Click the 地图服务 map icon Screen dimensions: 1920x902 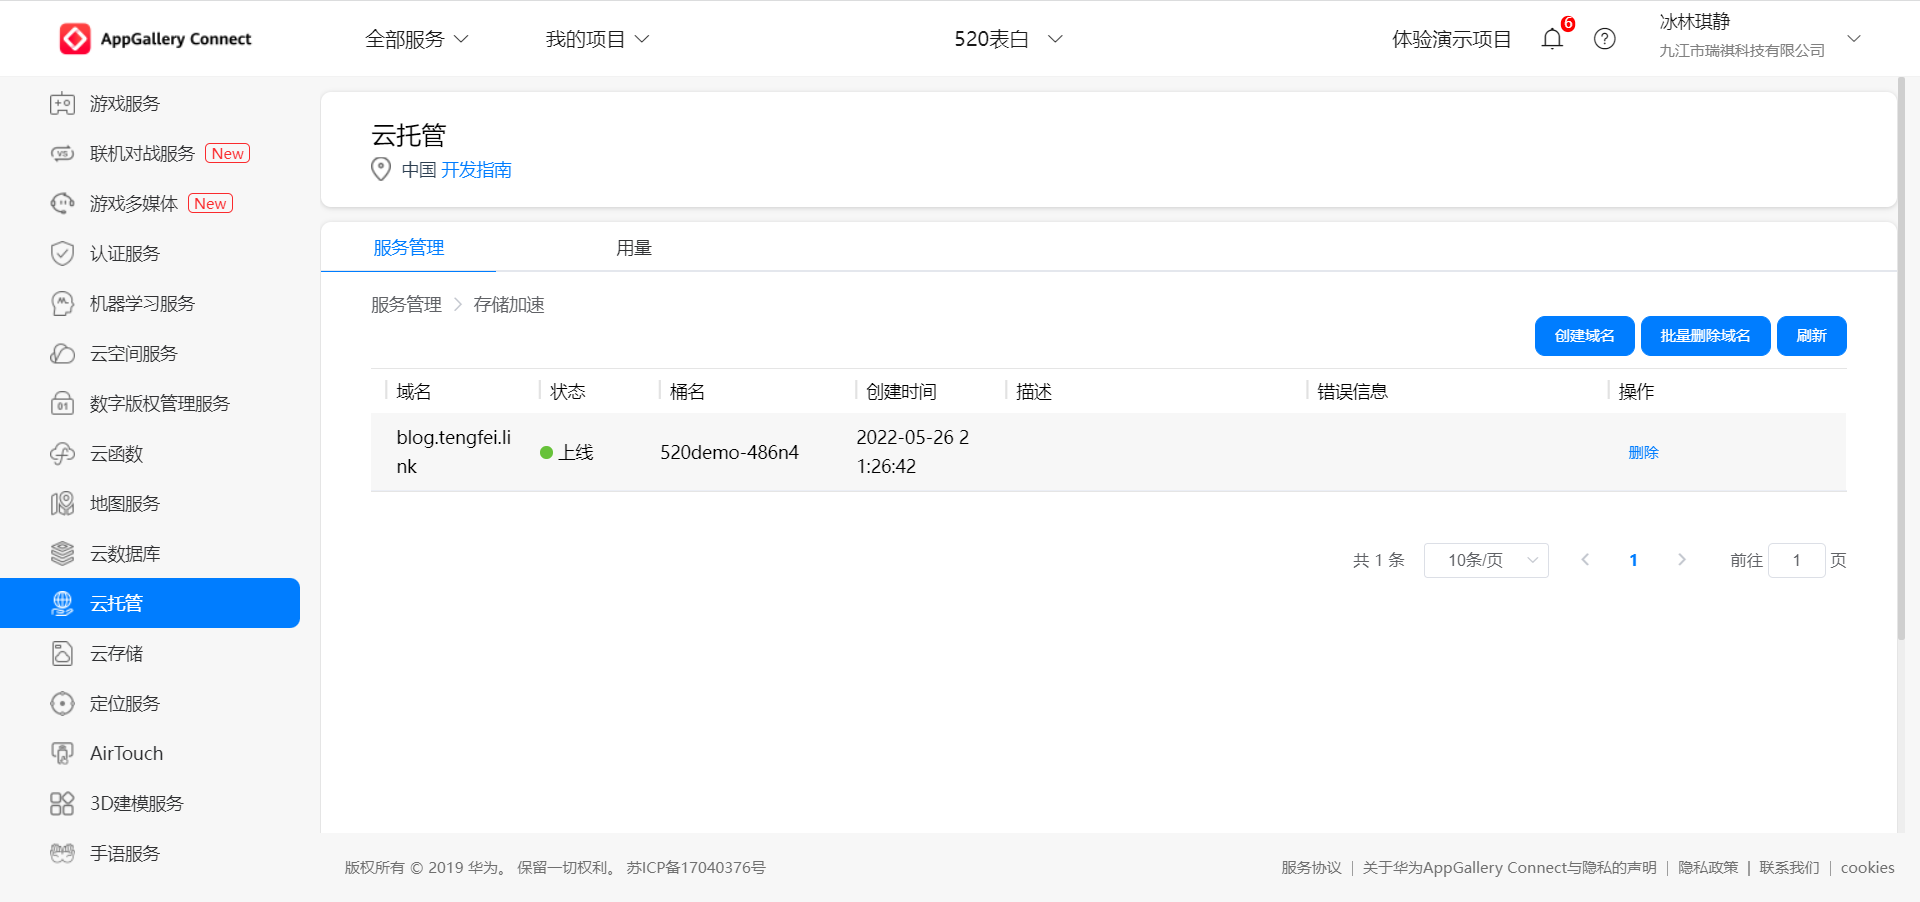point(62,504)
